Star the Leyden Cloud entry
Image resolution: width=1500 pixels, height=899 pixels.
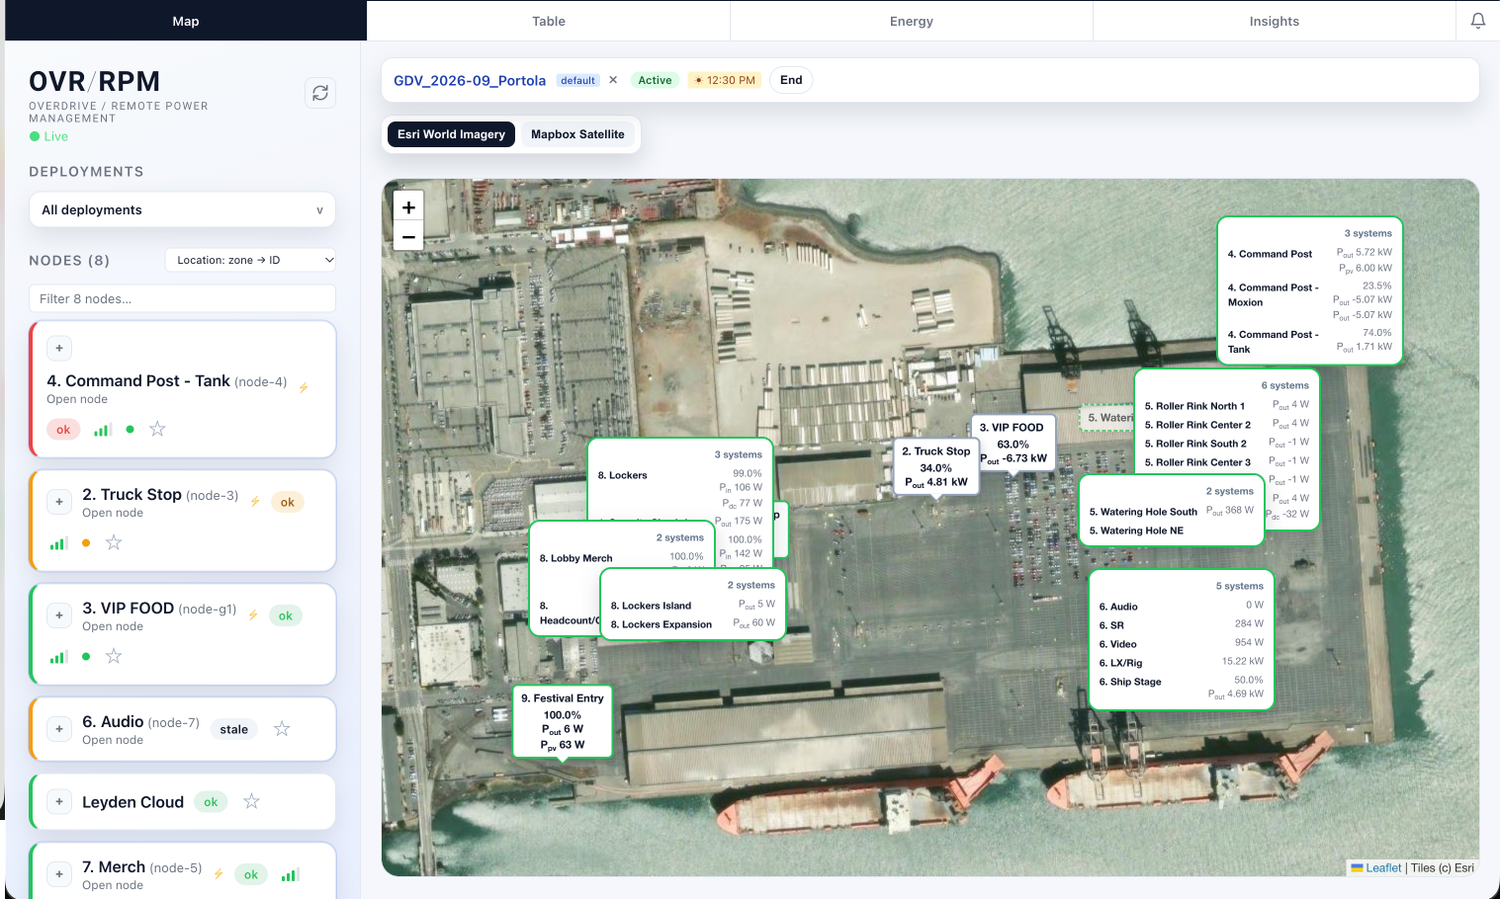tap(252, 801)
